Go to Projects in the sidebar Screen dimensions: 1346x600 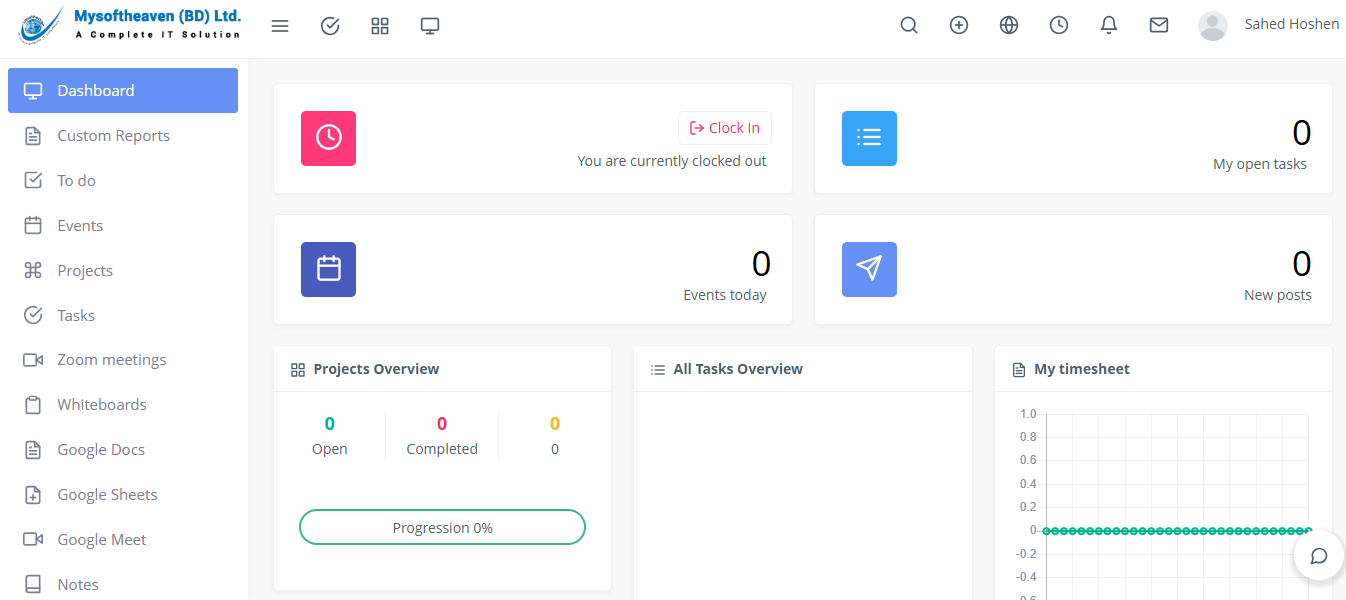click(x=85, y=271)
